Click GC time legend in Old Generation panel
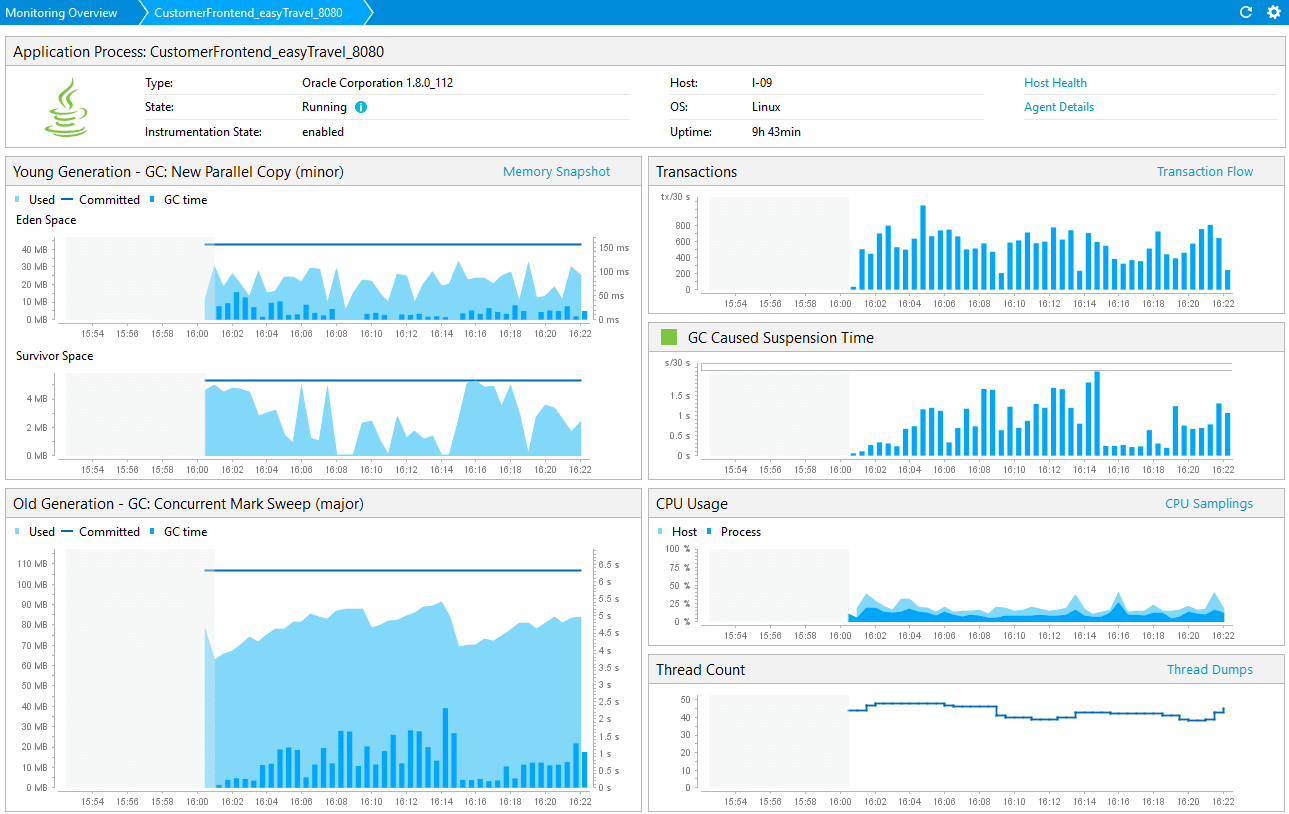 point(178,532)
